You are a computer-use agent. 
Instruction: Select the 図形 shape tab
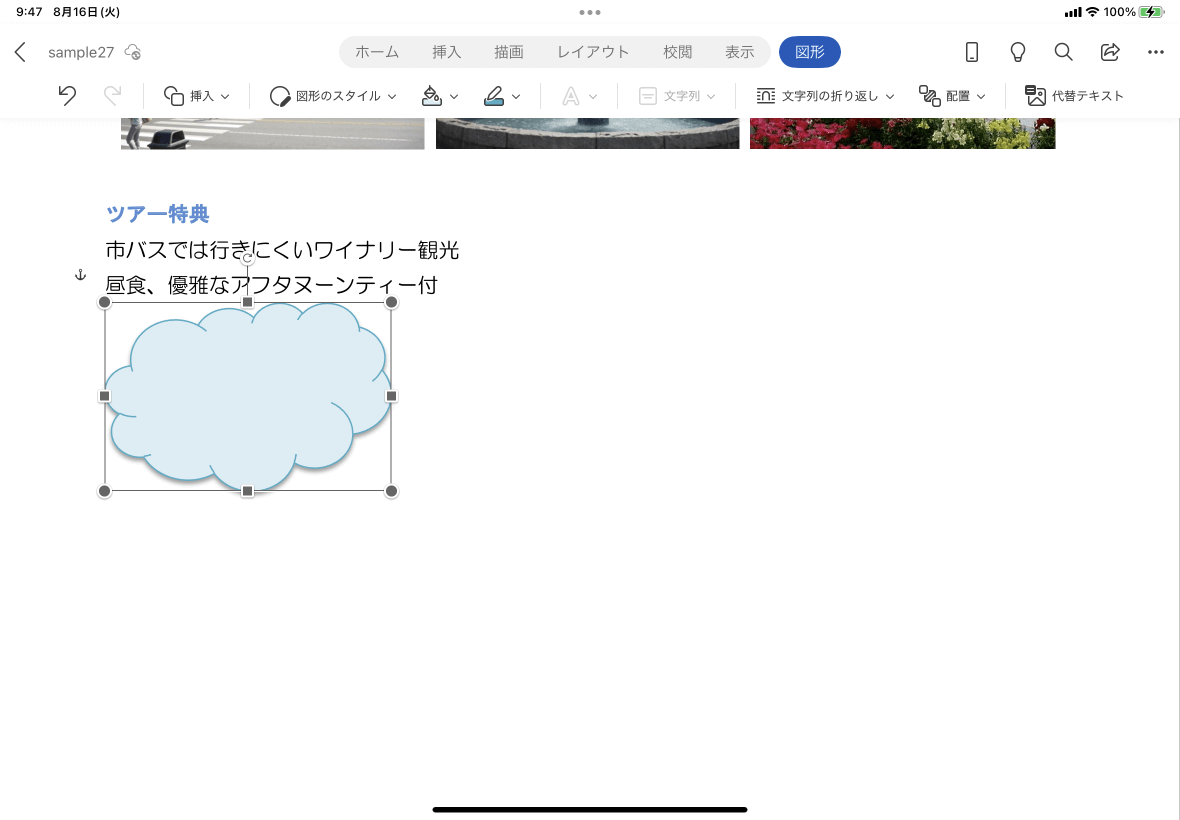[810, 52]
